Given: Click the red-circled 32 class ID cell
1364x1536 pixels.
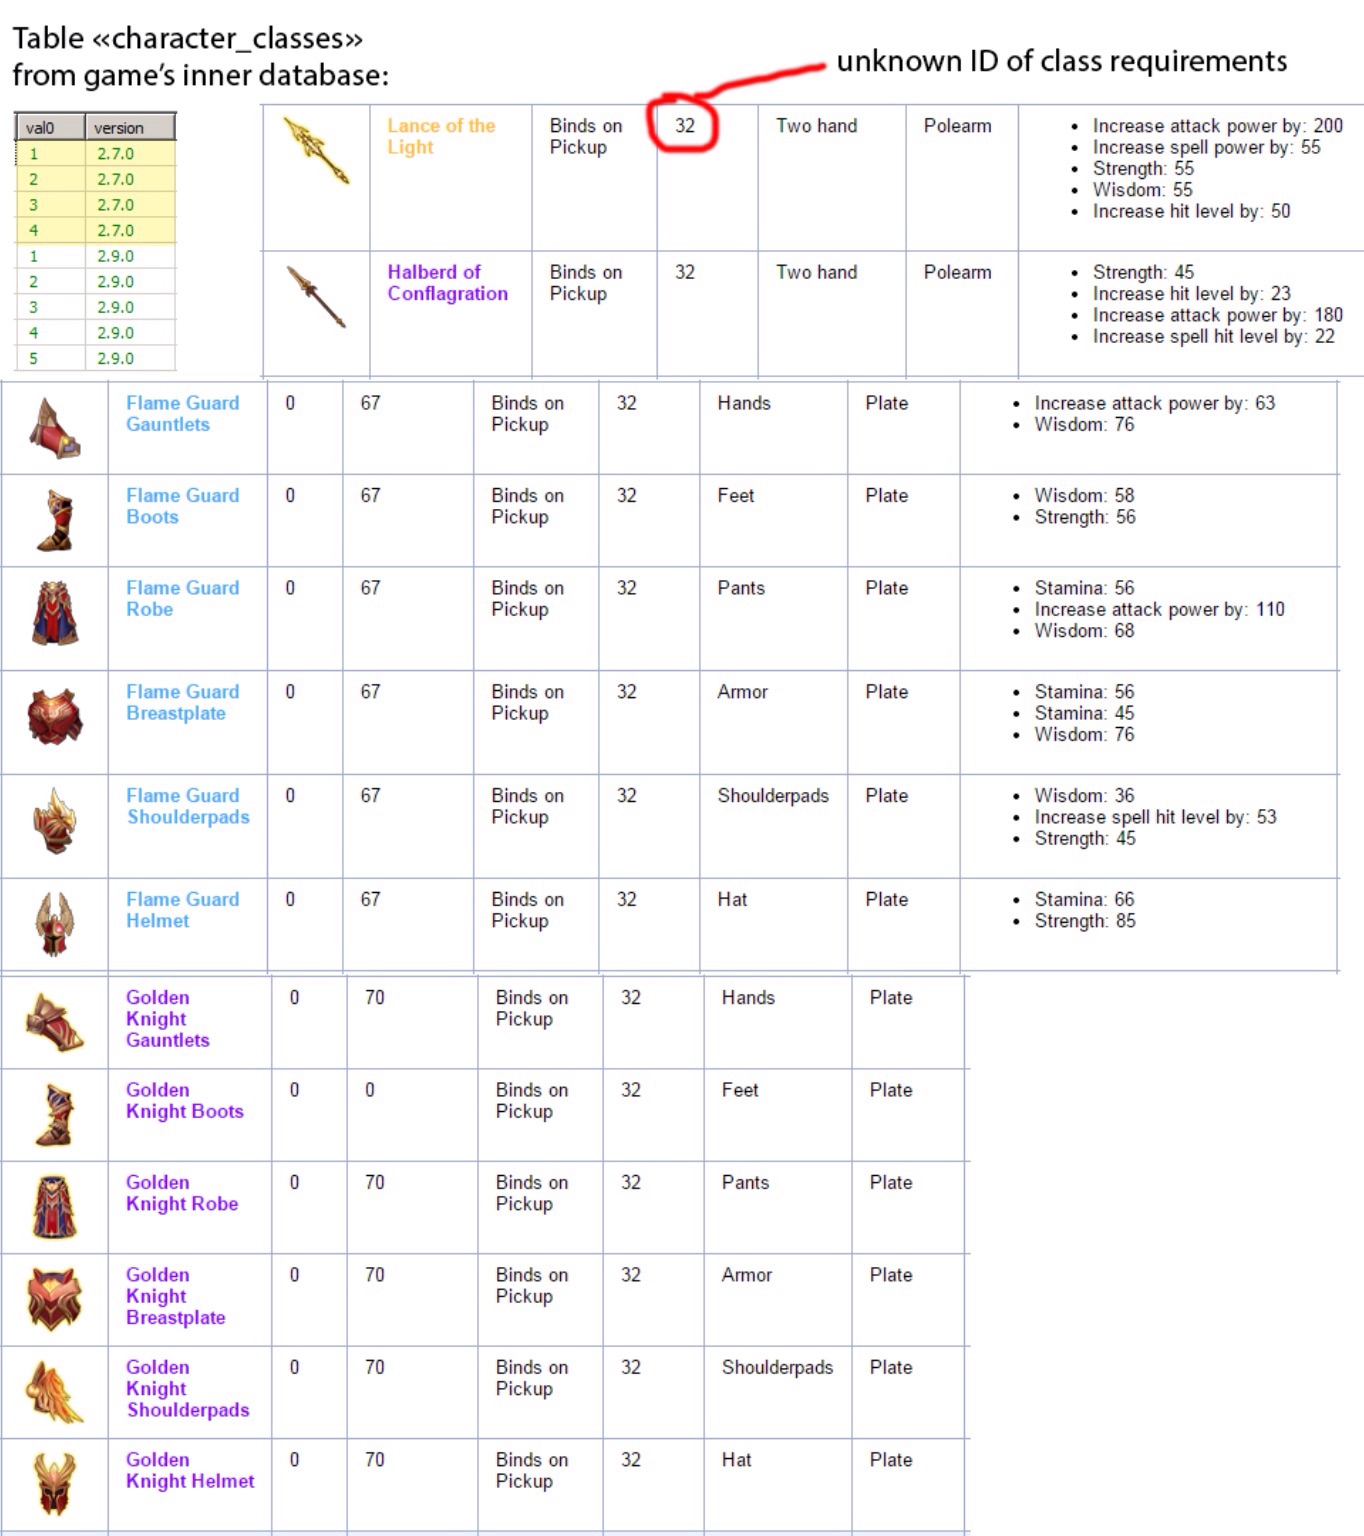Looking at the screenshot, I should [684, 126].
